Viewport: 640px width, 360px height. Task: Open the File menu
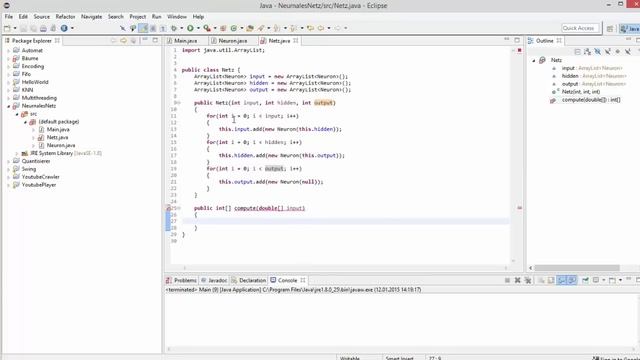click(9, 17)
